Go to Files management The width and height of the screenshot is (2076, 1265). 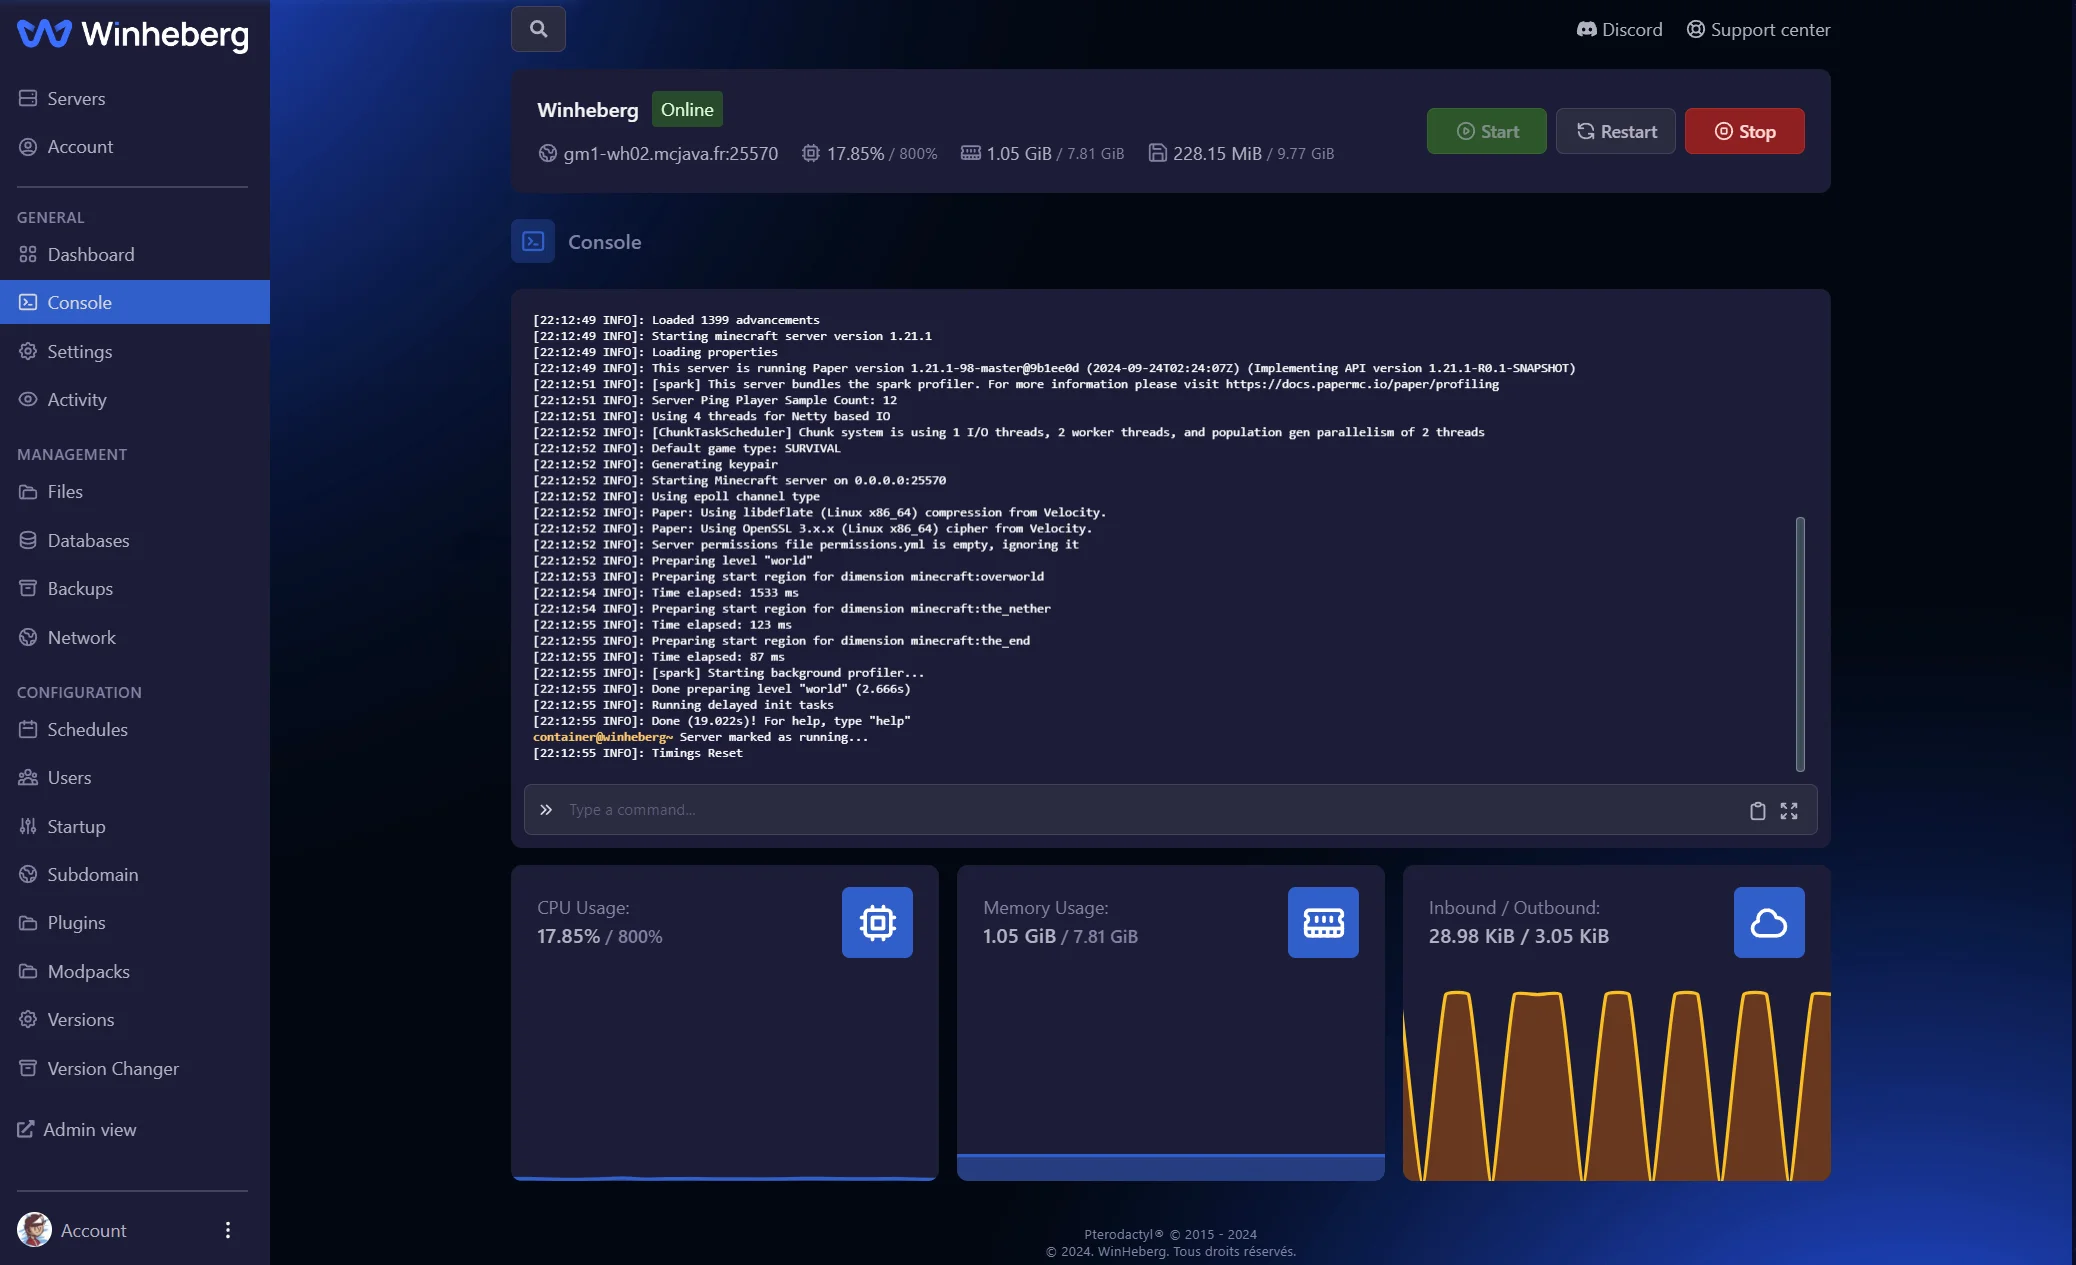(65, 492)
